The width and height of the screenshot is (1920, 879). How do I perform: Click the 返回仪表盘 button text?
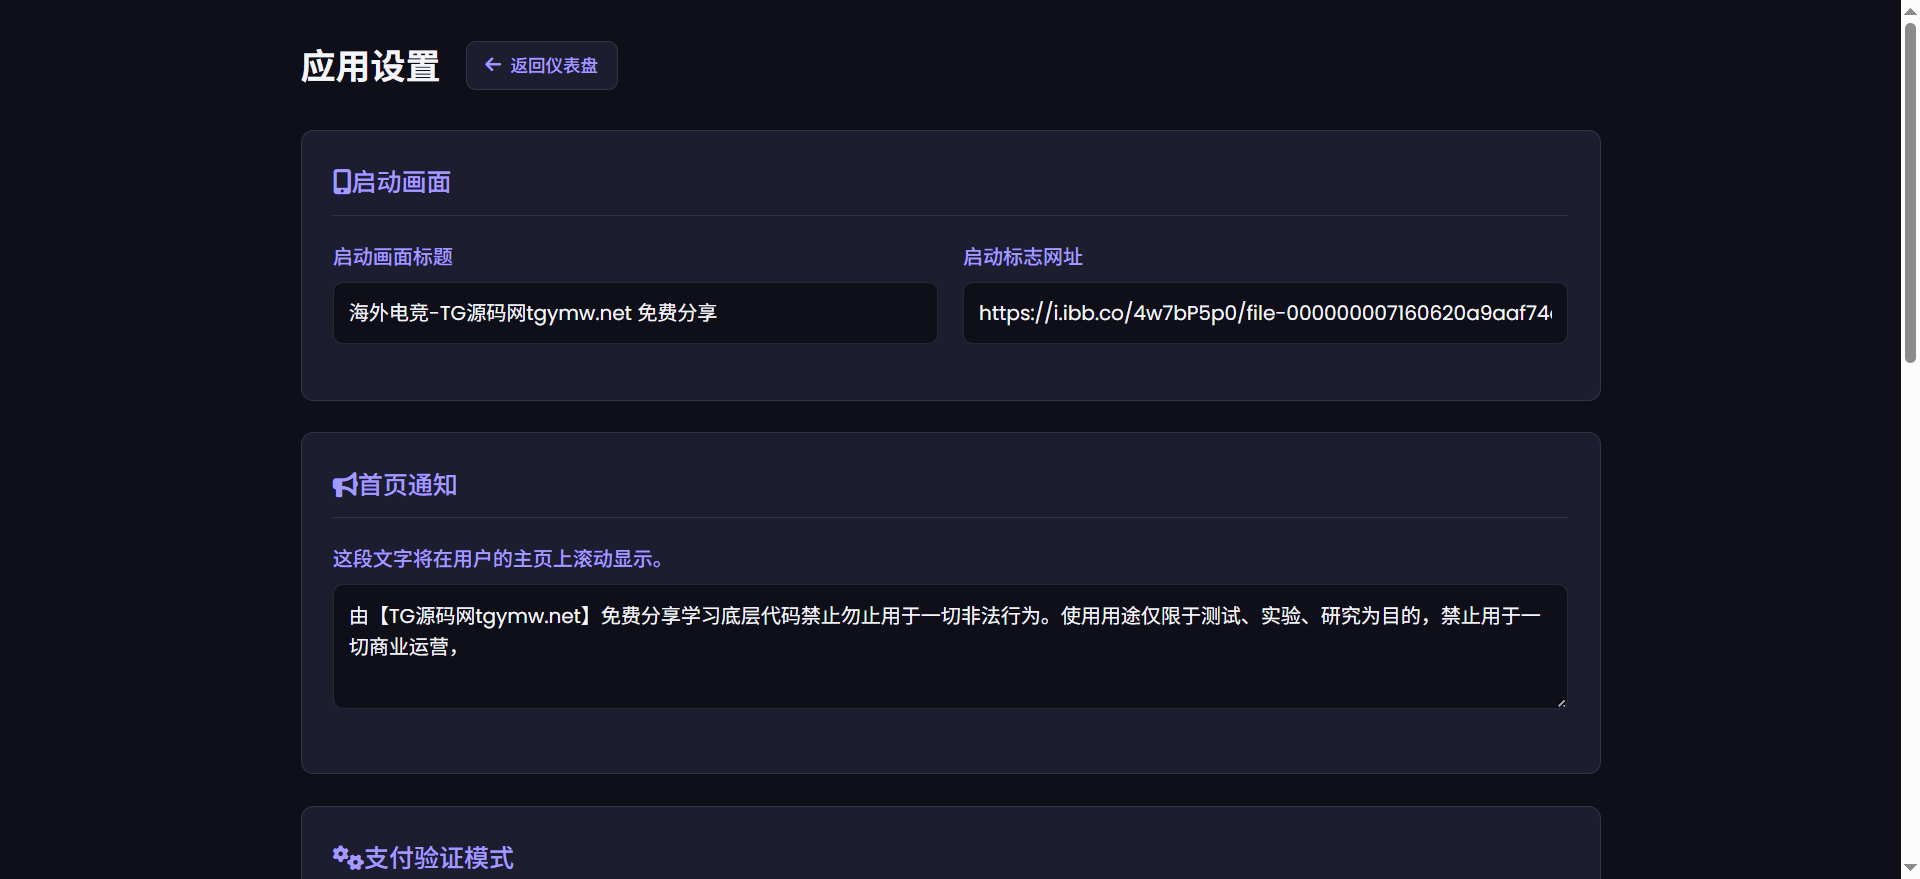(x=553, y=66)
